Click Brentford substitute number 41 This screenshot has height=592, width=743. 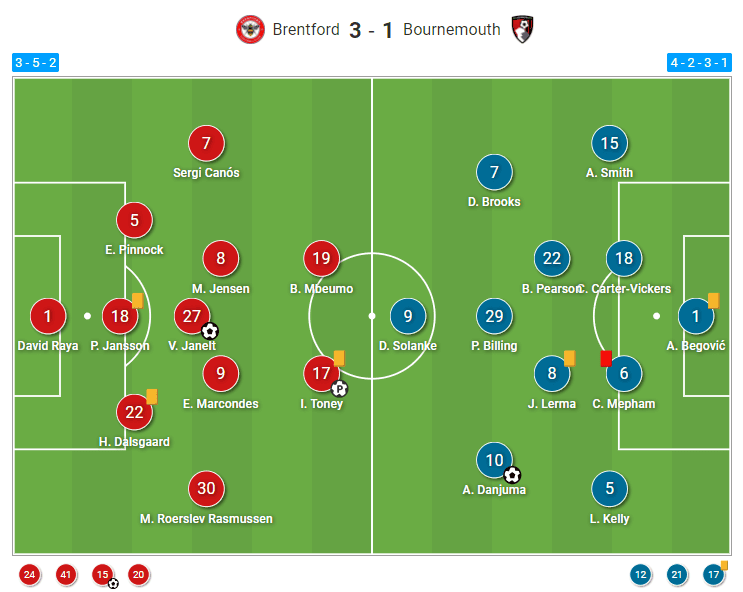pyautogui.click(x=66, y=574)
